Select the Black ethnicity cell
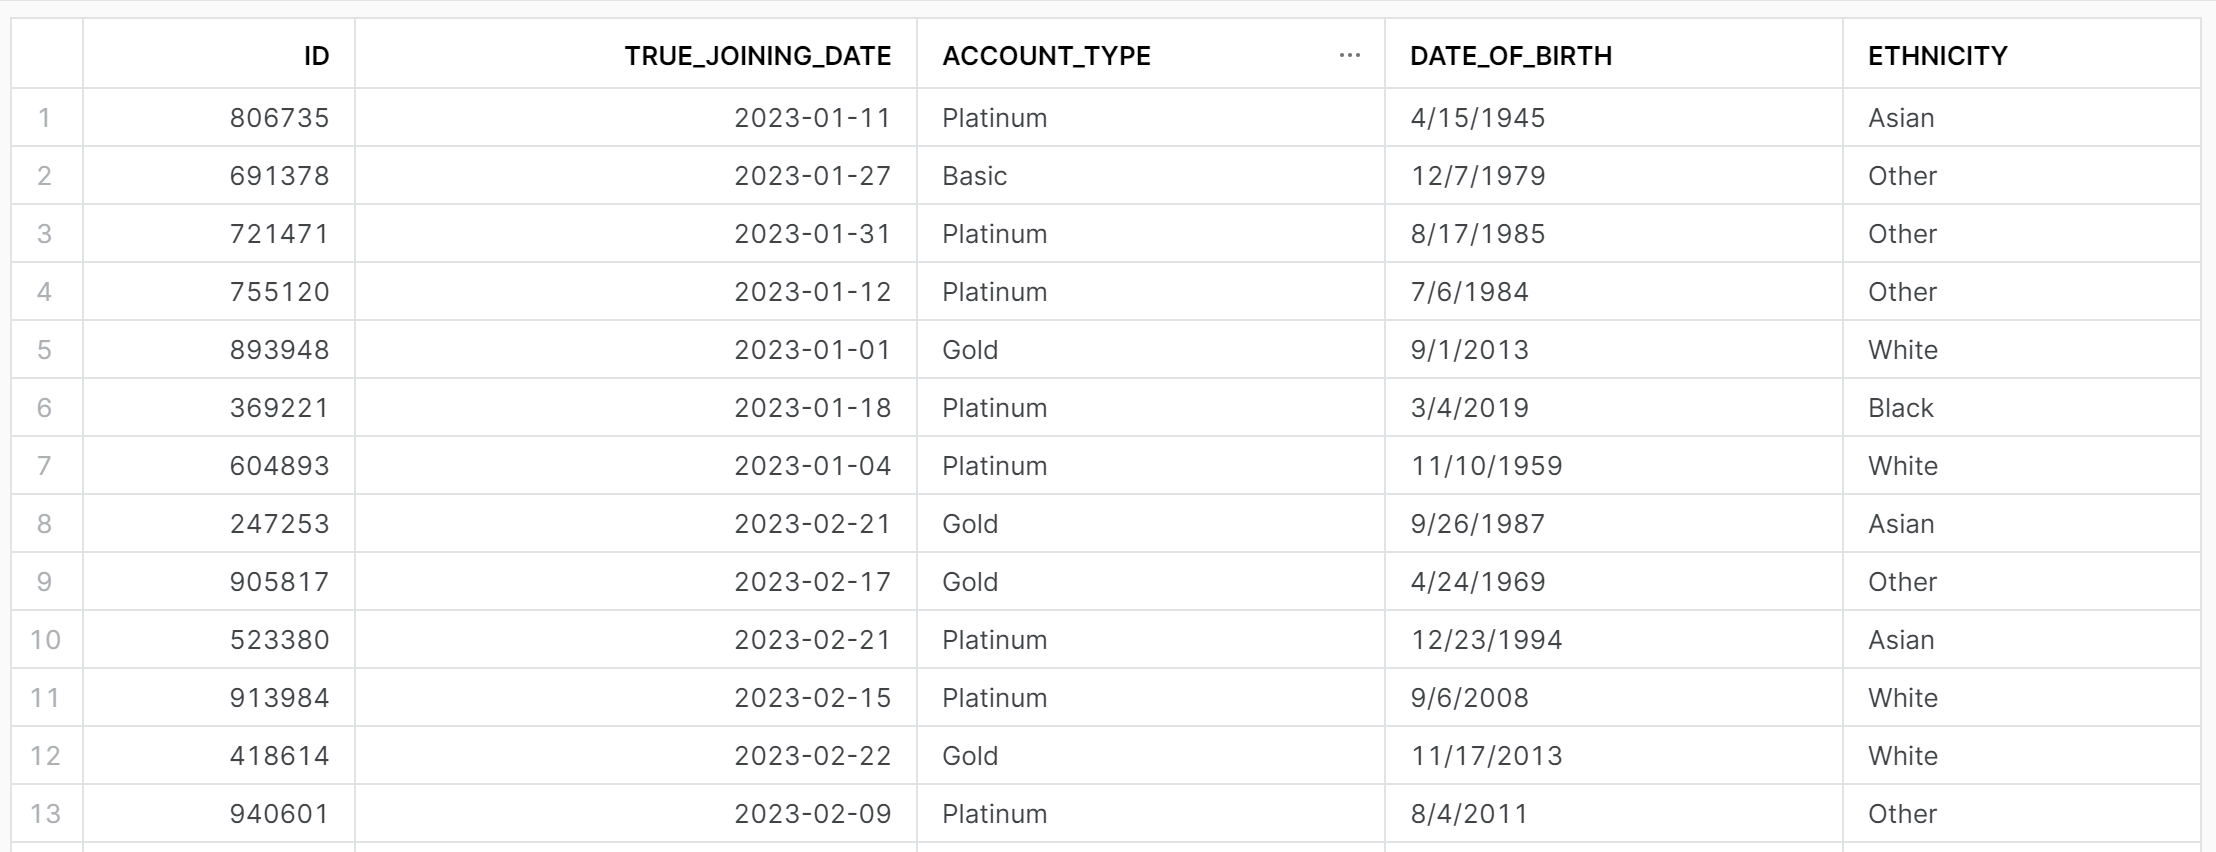The height and width of the screenshot is (852, 2216). (1900, 408)
